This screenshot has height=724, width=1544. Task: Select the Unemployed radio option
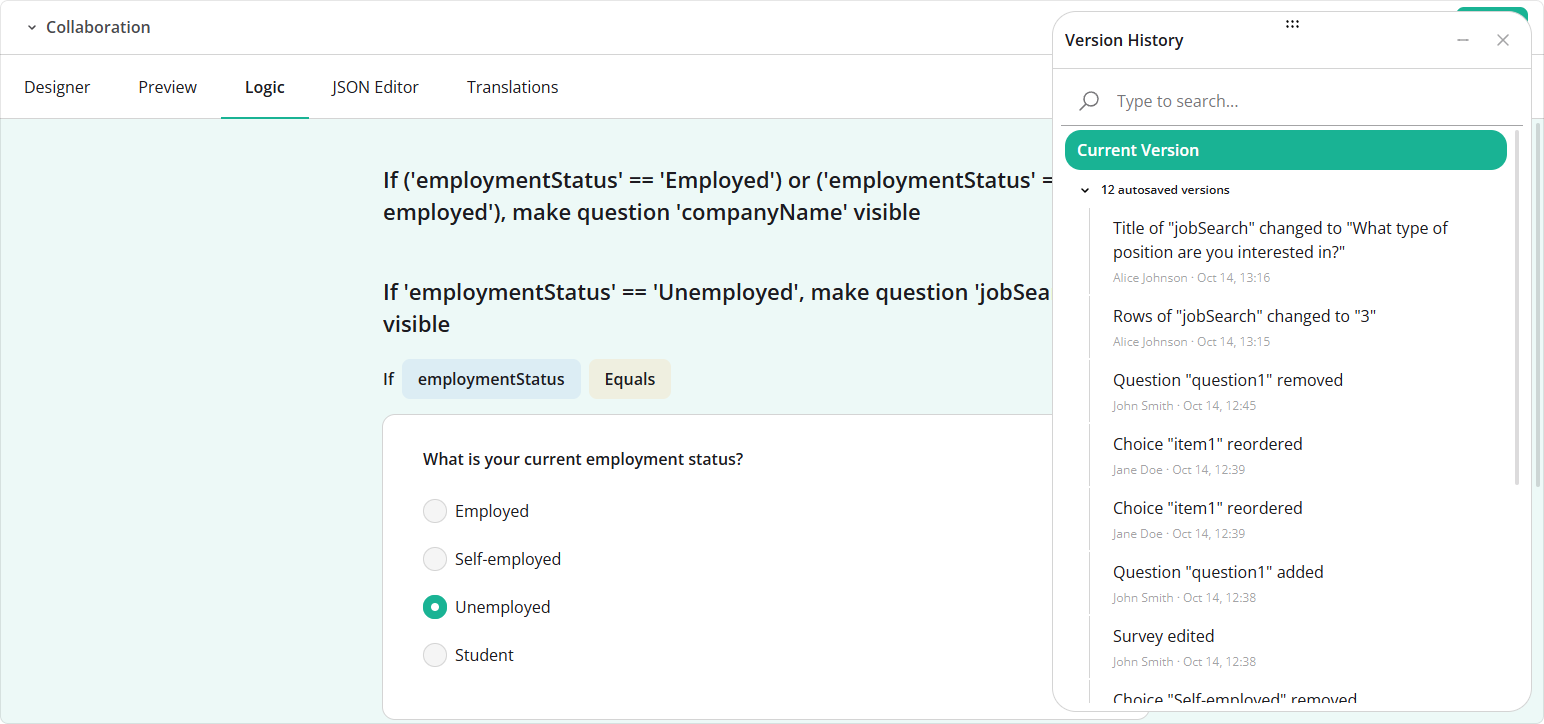[434, 607]
